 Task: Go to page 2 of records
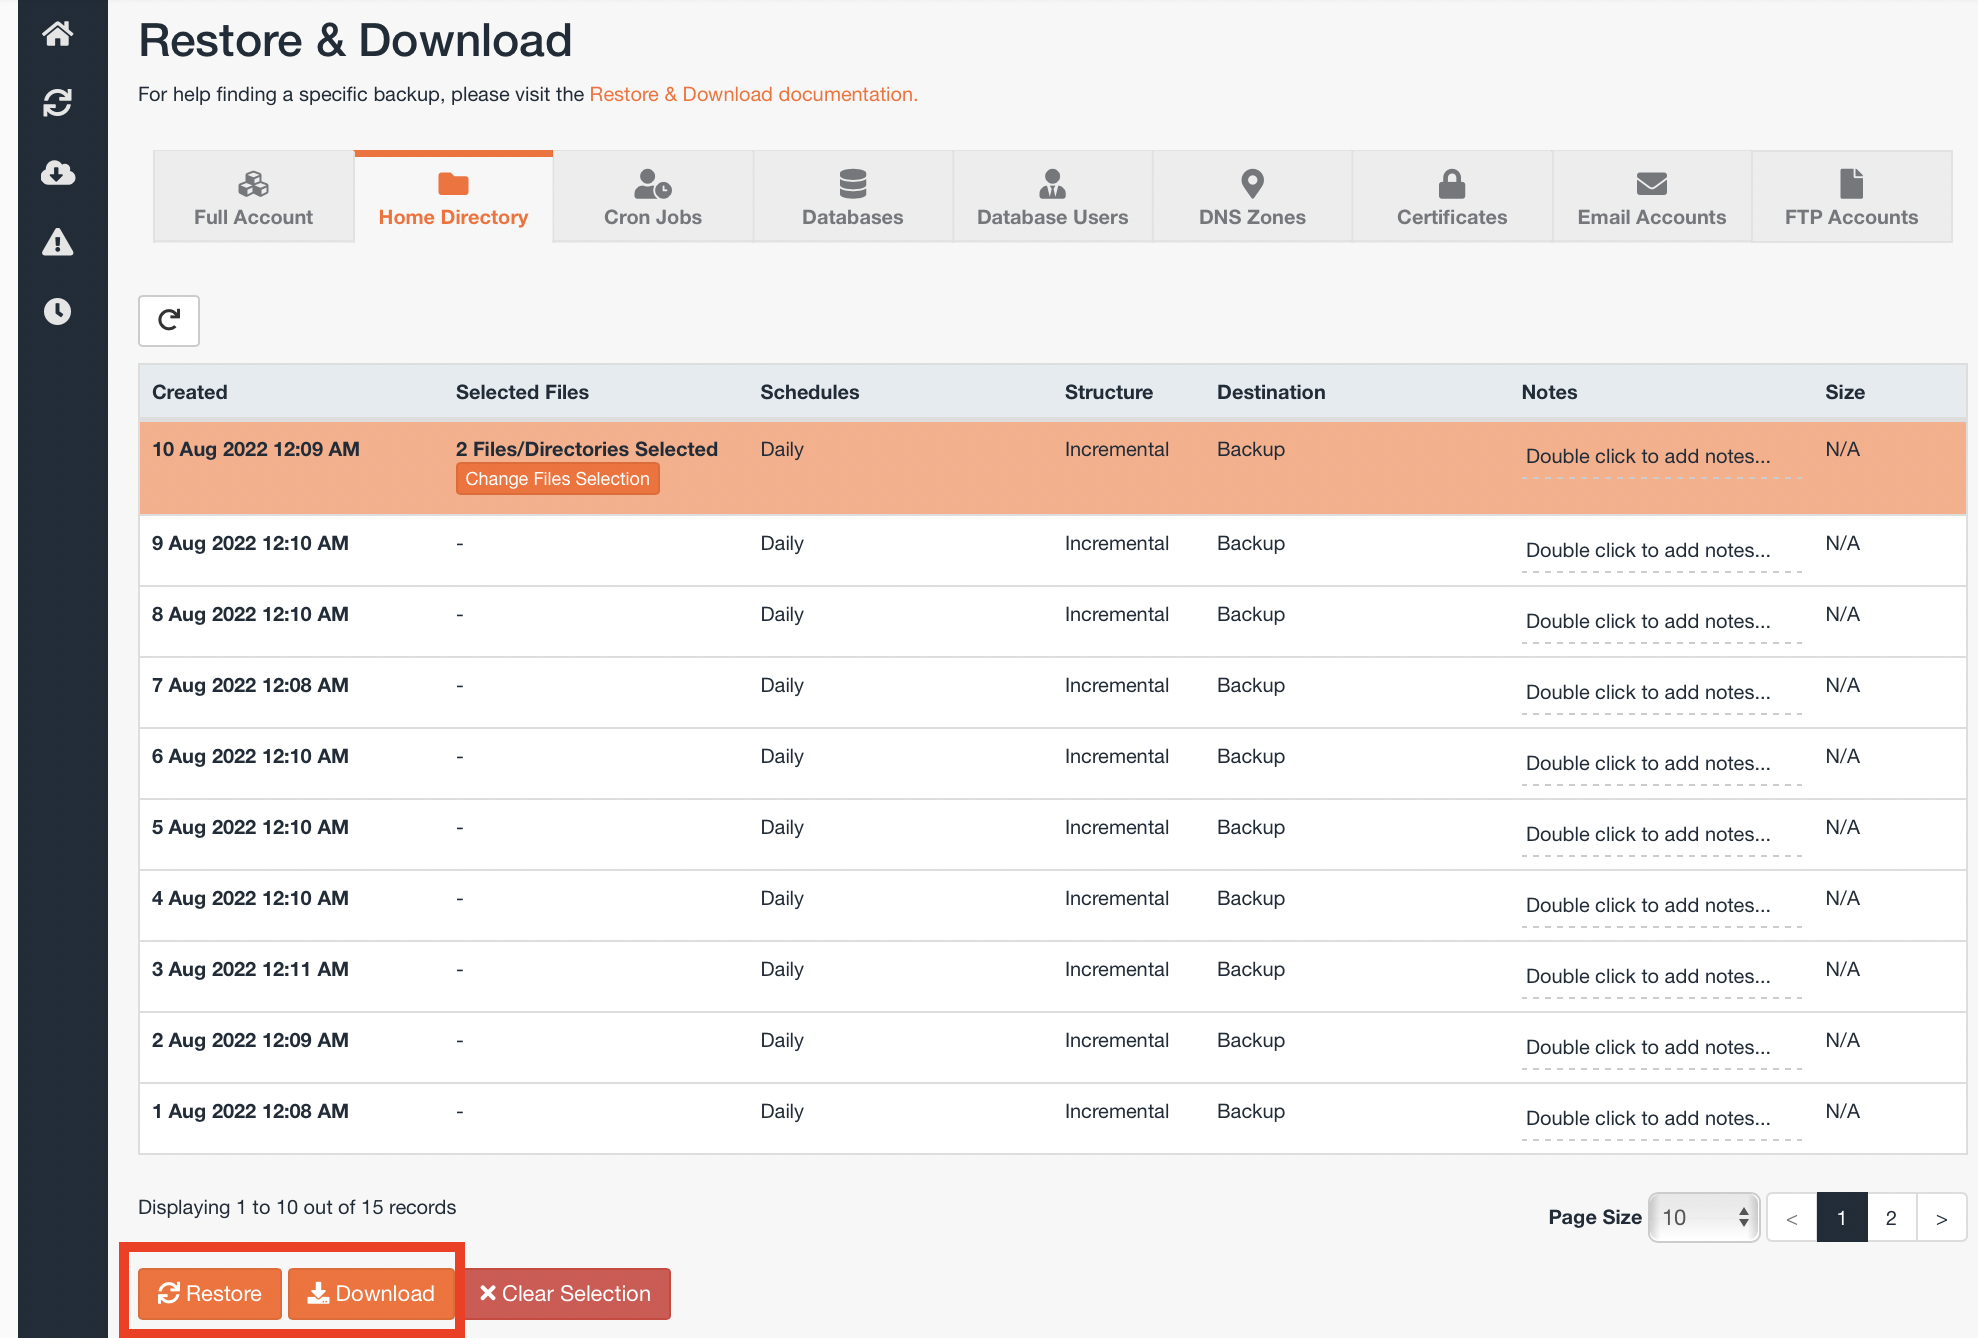pyautogui.click(x=1890, y=1217)
